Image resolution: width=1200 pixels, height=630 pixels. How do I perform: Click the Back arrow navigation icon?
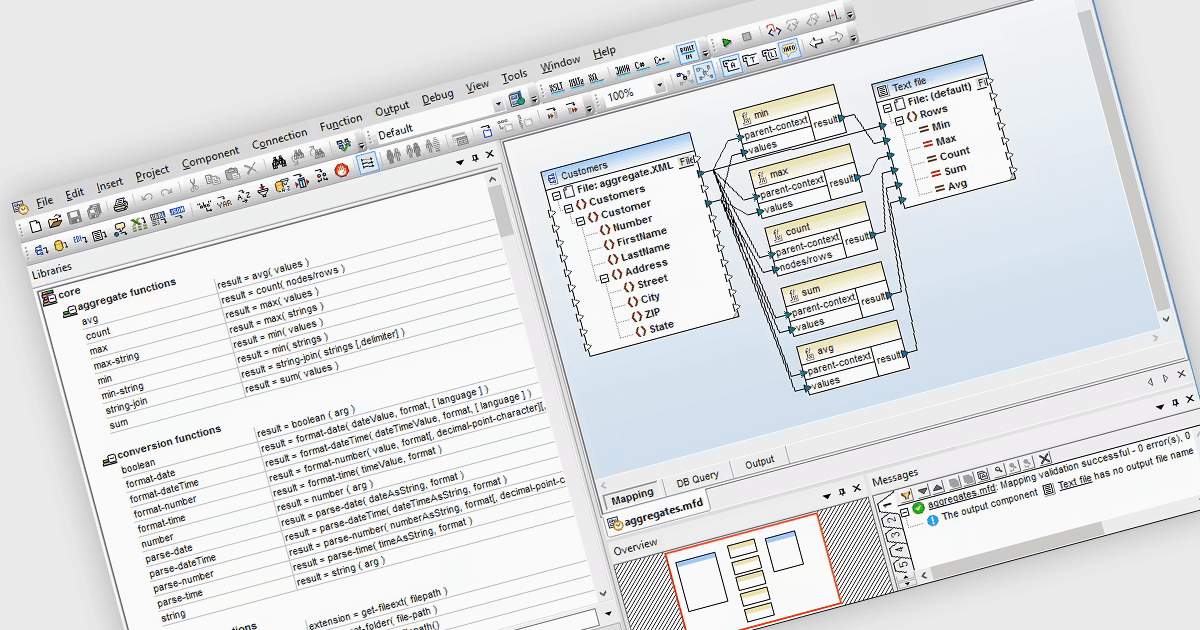coord(816,43)
